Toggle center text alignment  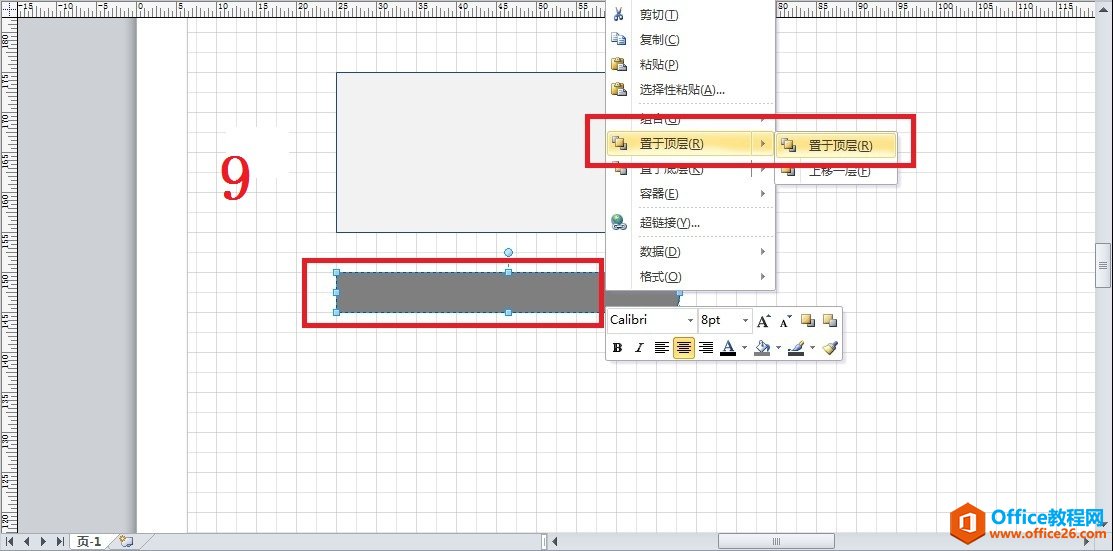684,348
